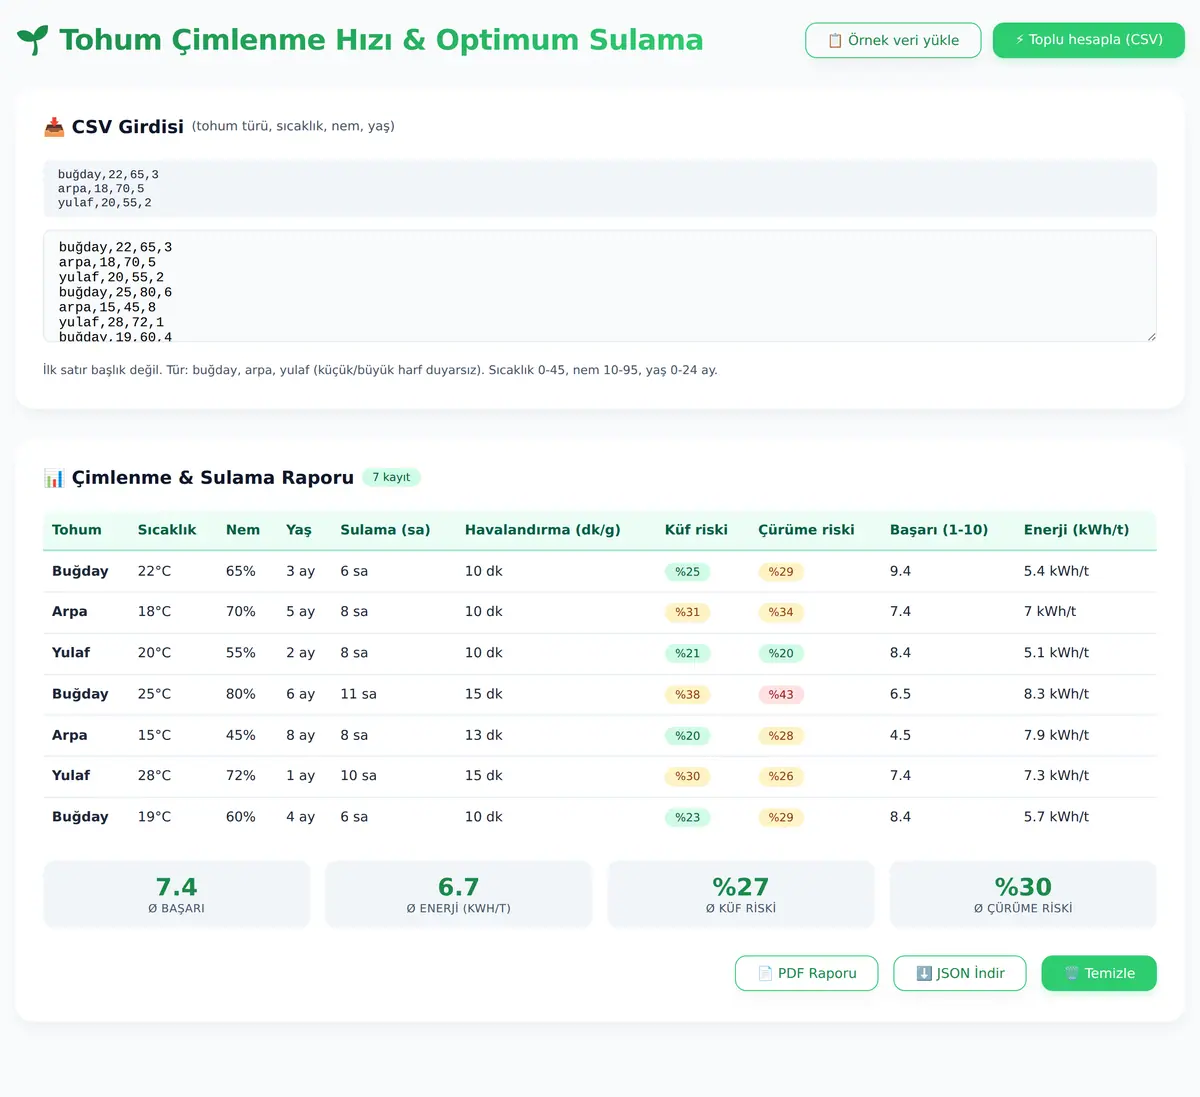
Task: Click the Sulama (sa) column header
Action: pos(385,530)
